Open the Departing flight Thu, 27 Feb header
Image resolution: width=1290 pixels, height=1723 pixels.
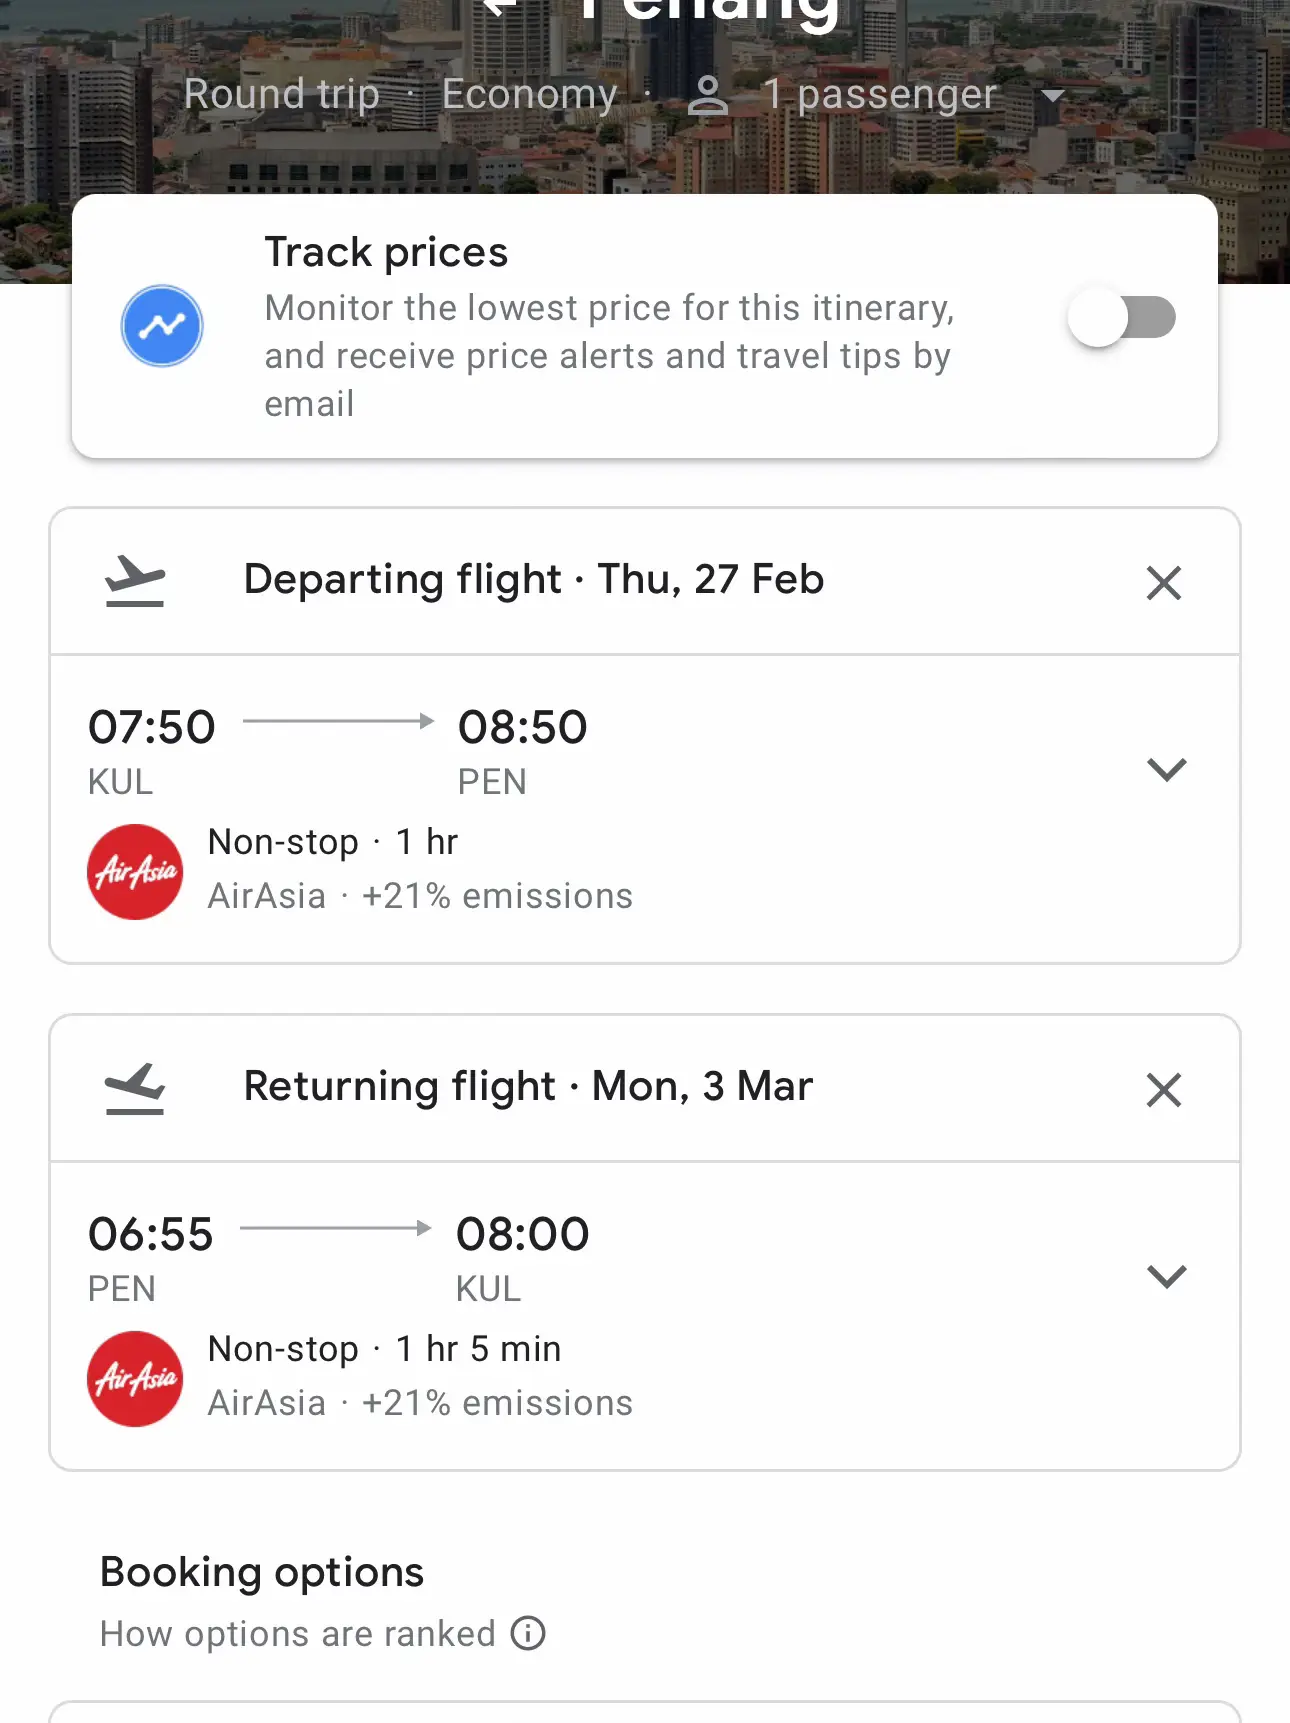534,579
